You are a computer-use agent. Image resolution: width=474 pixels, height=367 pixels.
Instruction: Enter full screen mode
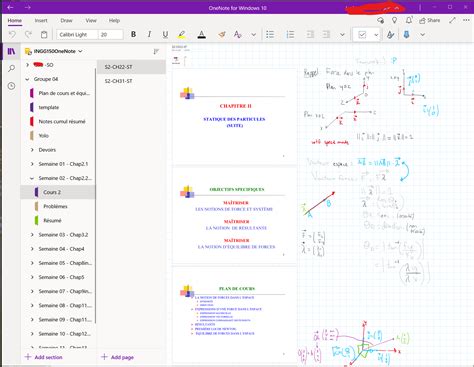click(452, 20)
